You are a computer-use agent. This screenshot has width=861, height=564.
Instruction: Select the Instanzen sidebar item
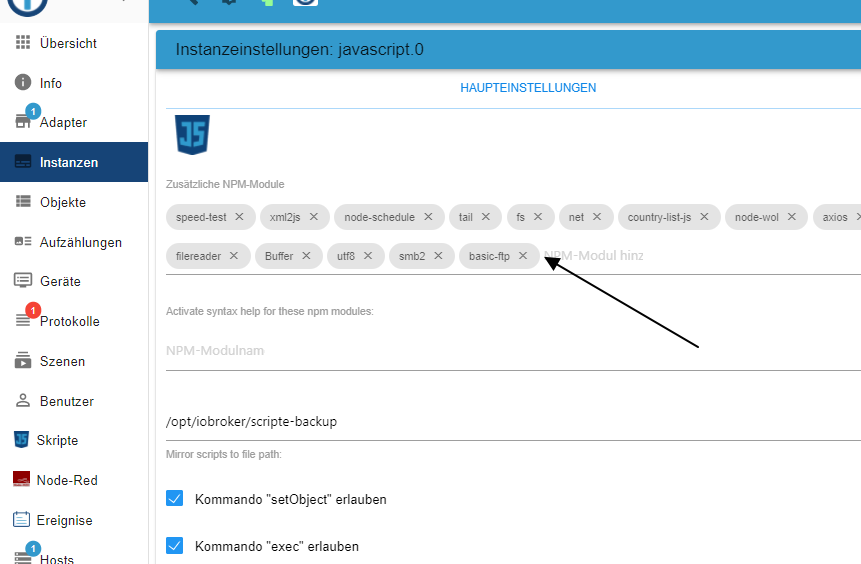(x=74, y=162)
